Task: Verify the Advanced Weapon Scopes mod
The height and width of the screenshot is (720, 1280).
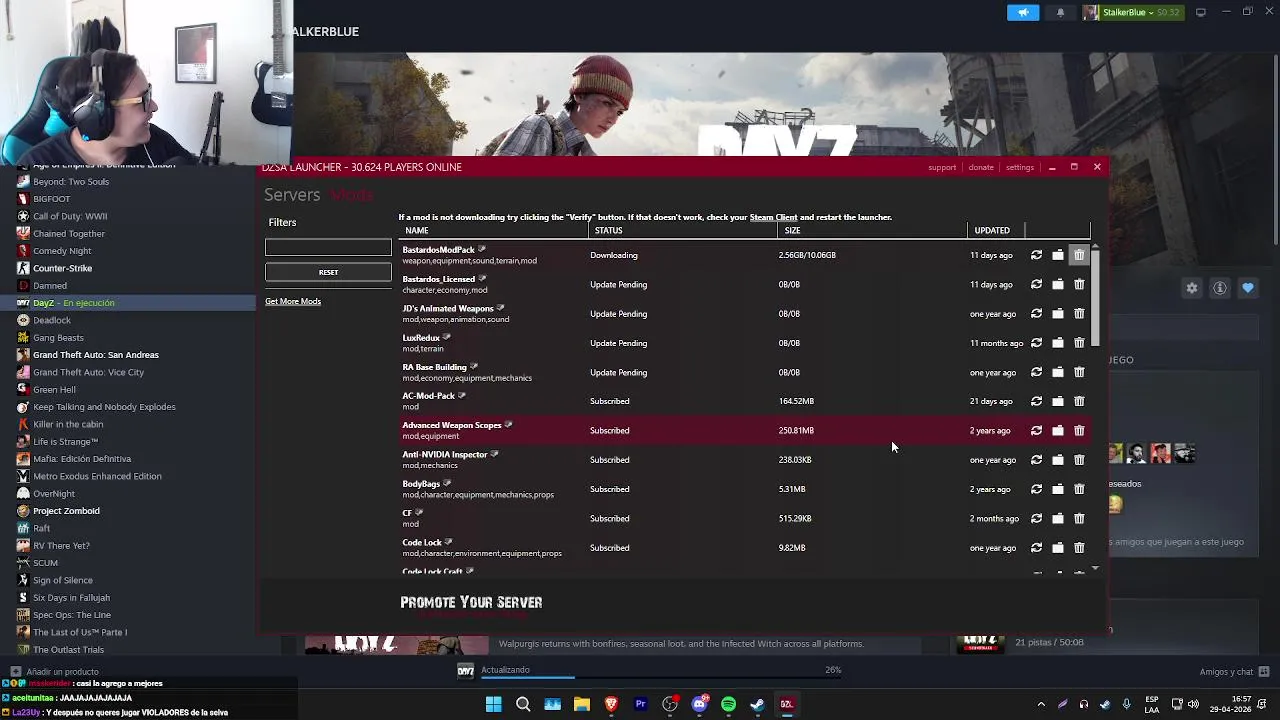Action: [1036, 431]
